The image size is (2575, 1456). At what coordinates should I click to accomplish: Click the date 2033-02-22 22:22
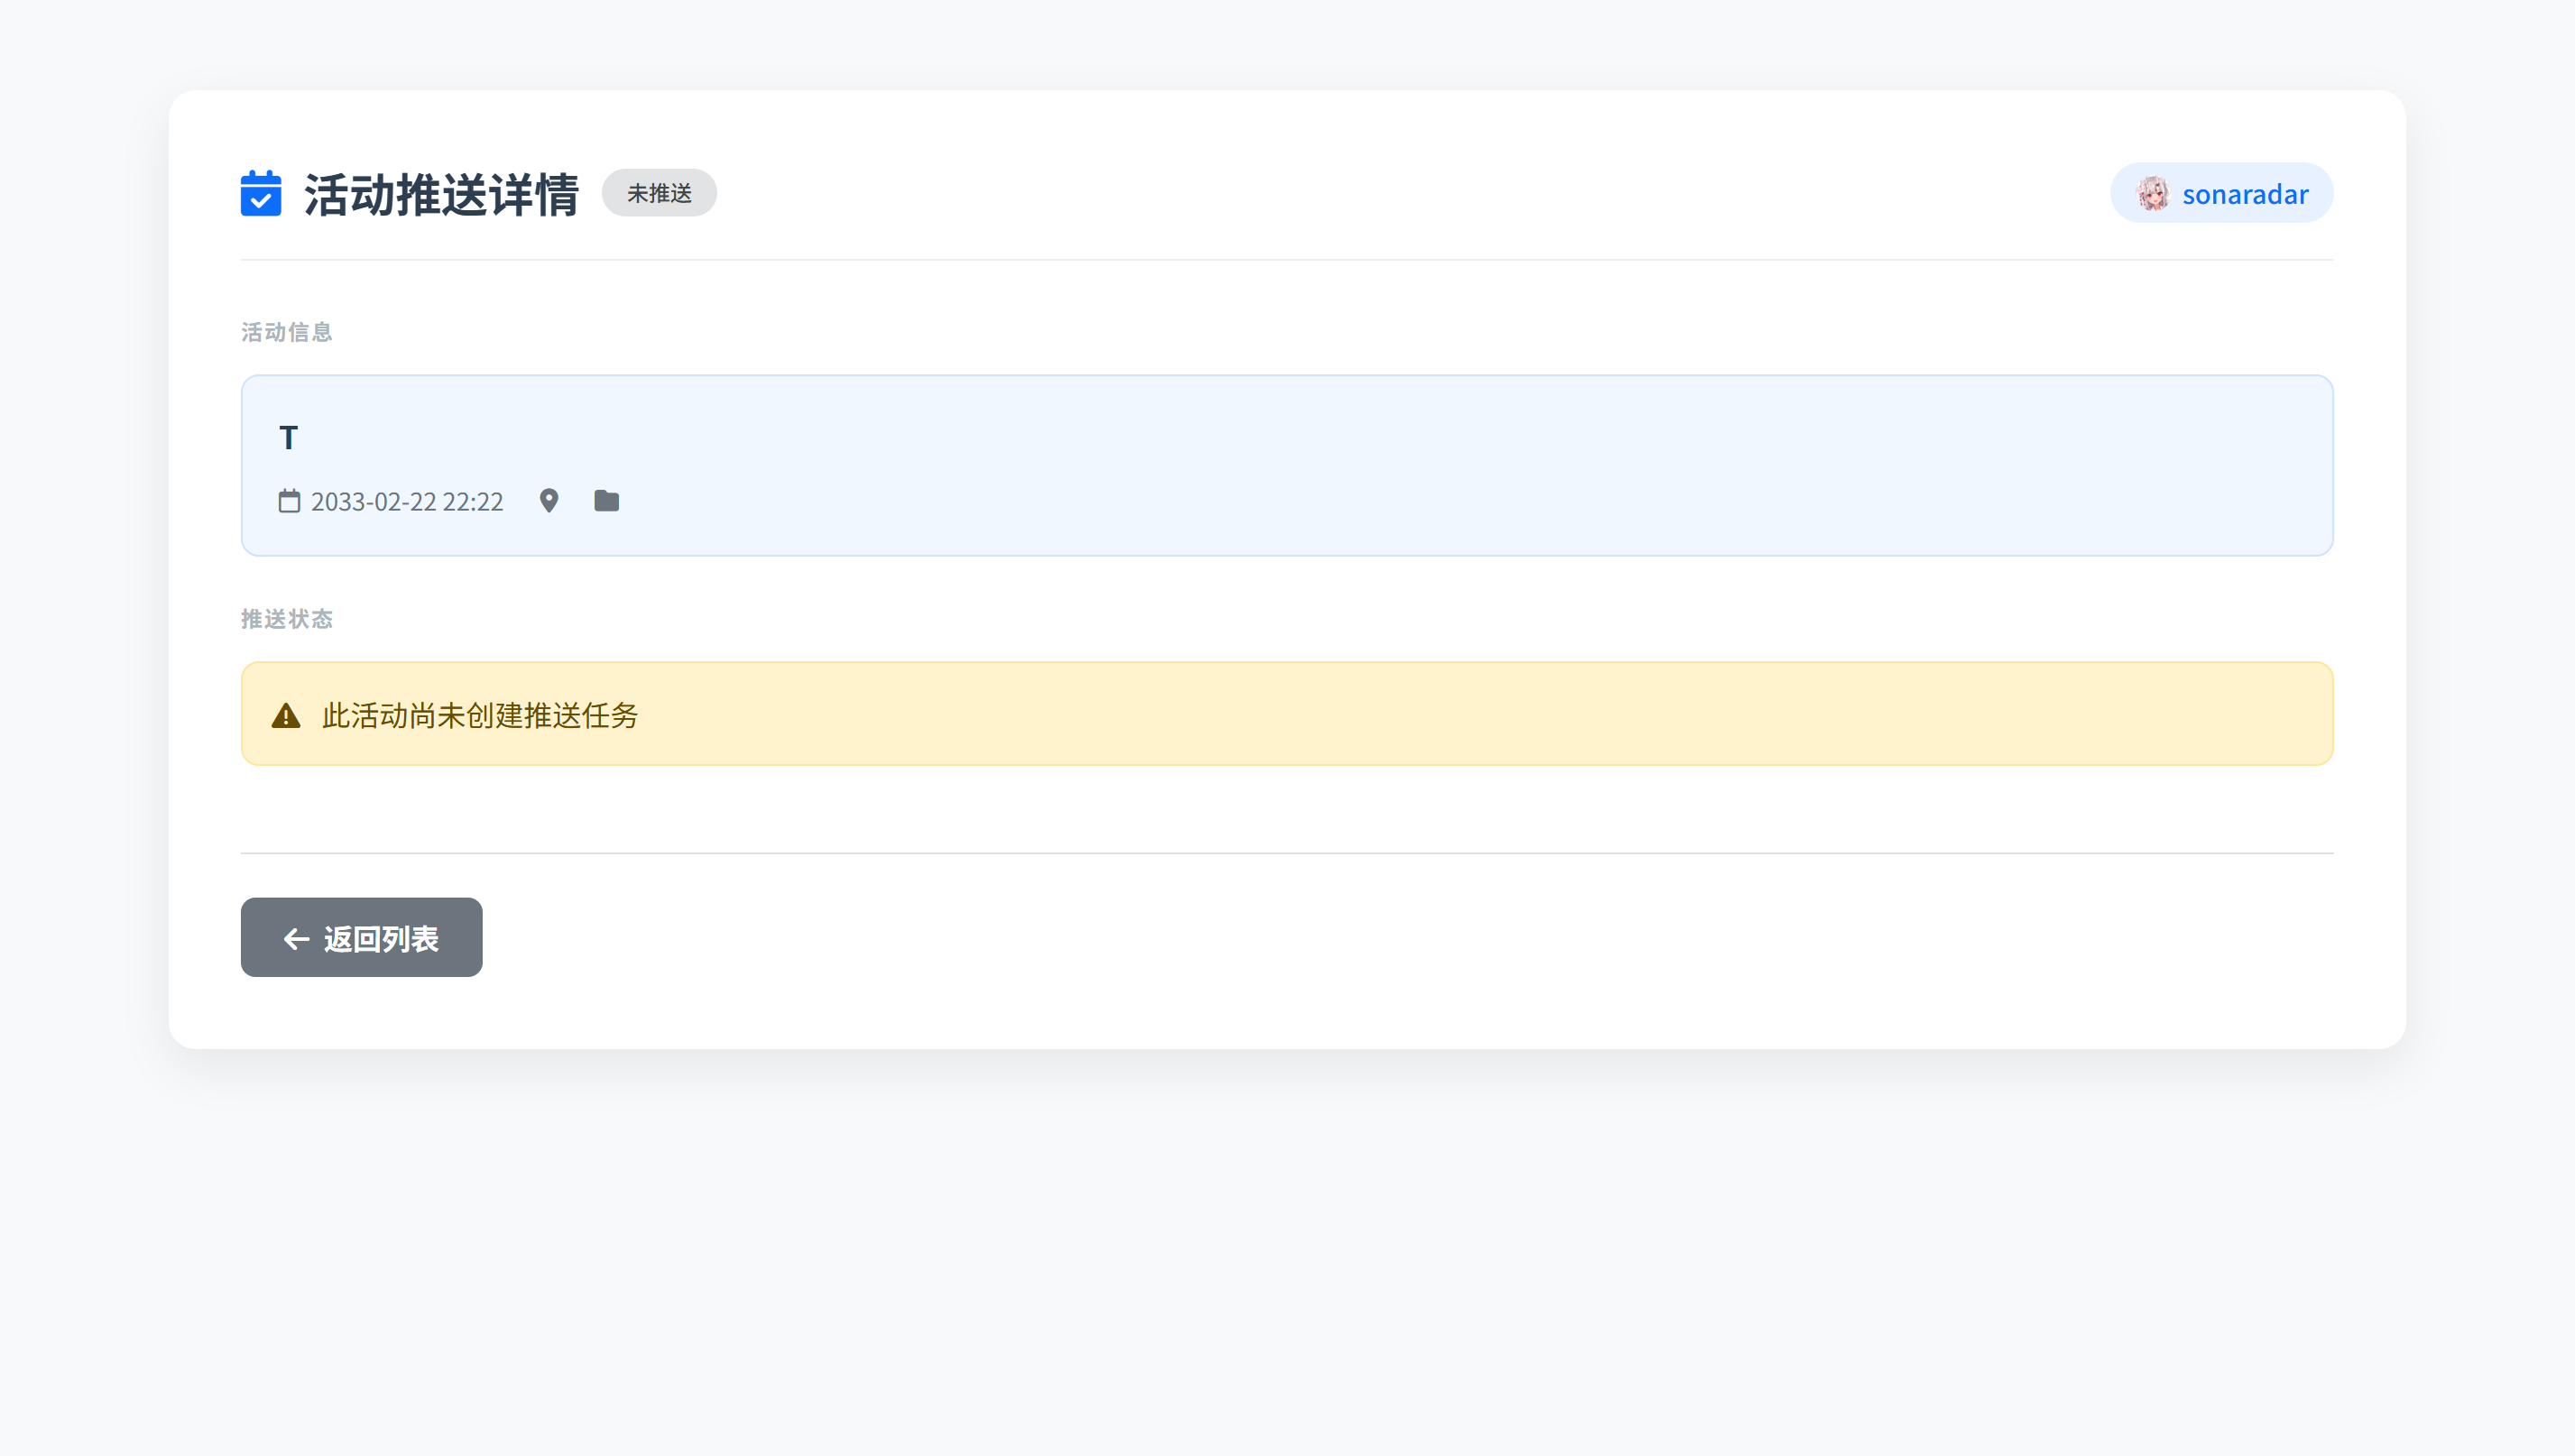coord(407,502)
